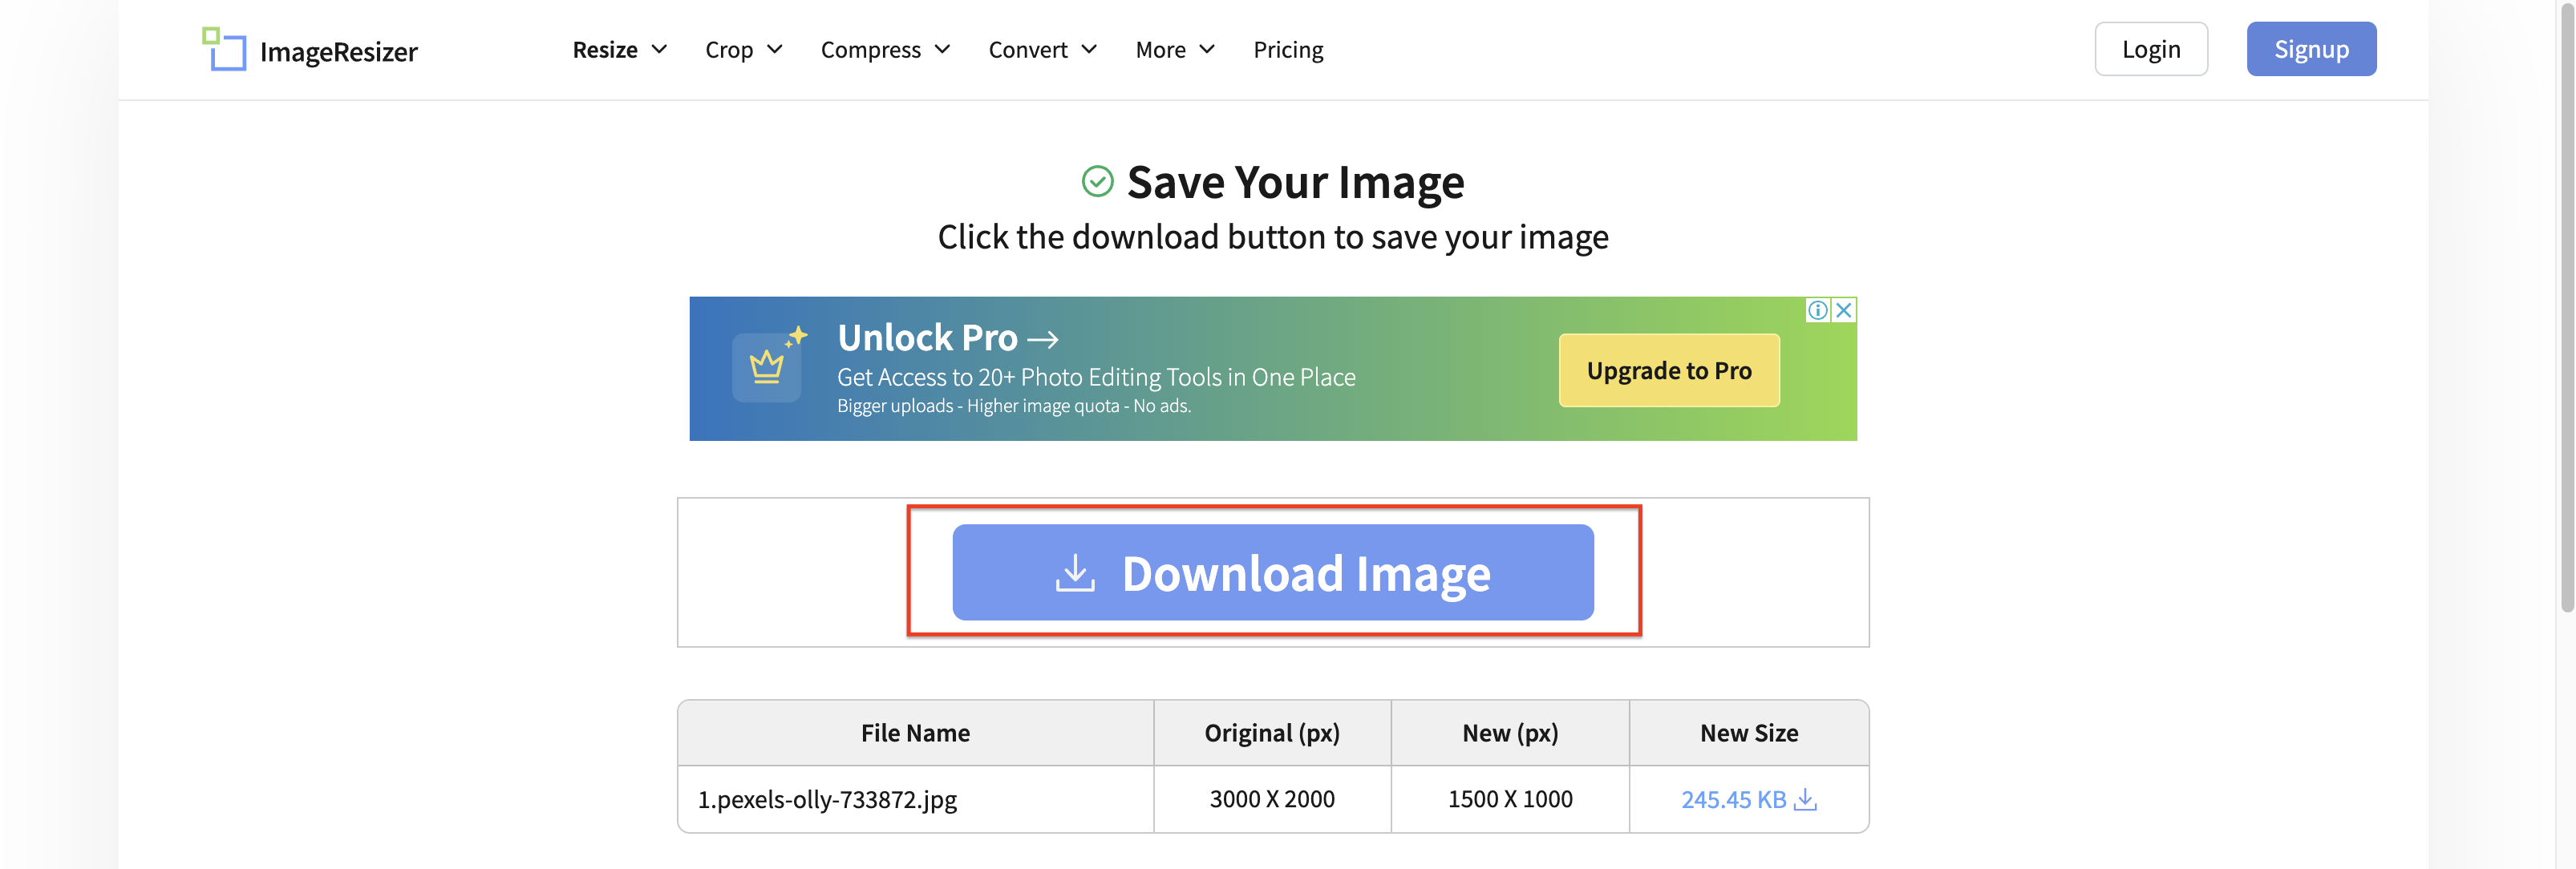Click the Download Image button

(x=1272, y=573)
